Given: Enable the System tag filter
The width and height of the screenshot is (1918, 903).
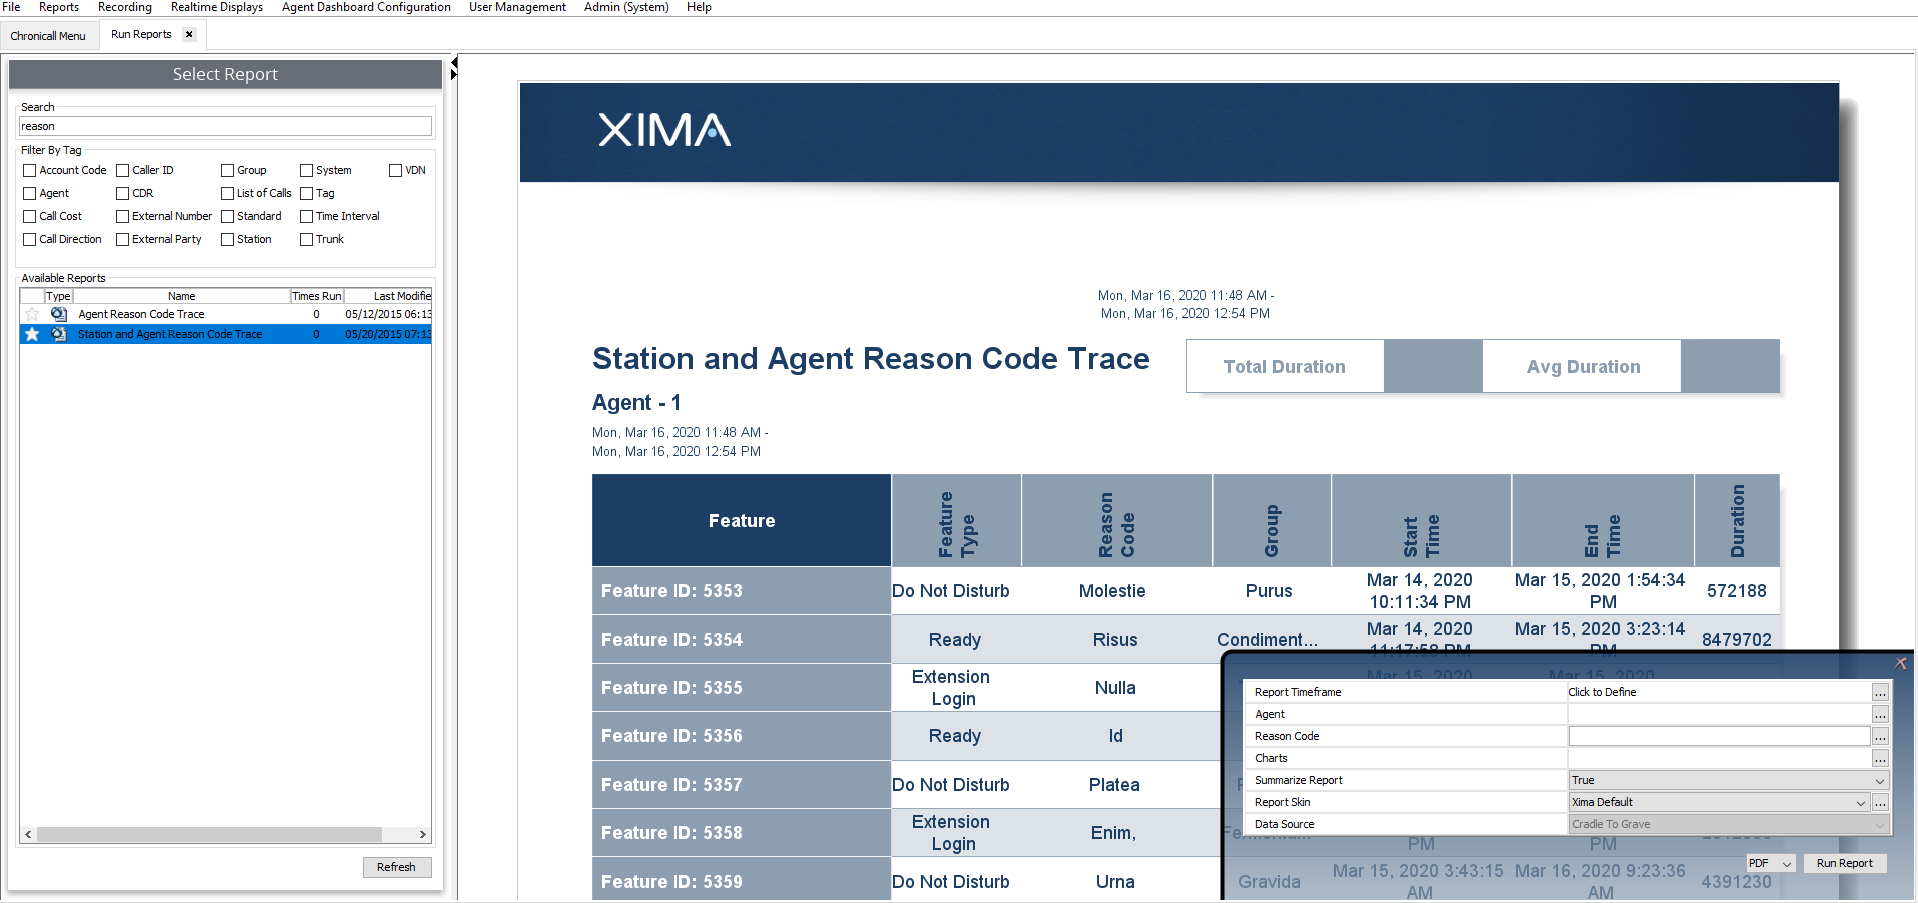Looking at the screenshot, I should click(x=307, y=170).
